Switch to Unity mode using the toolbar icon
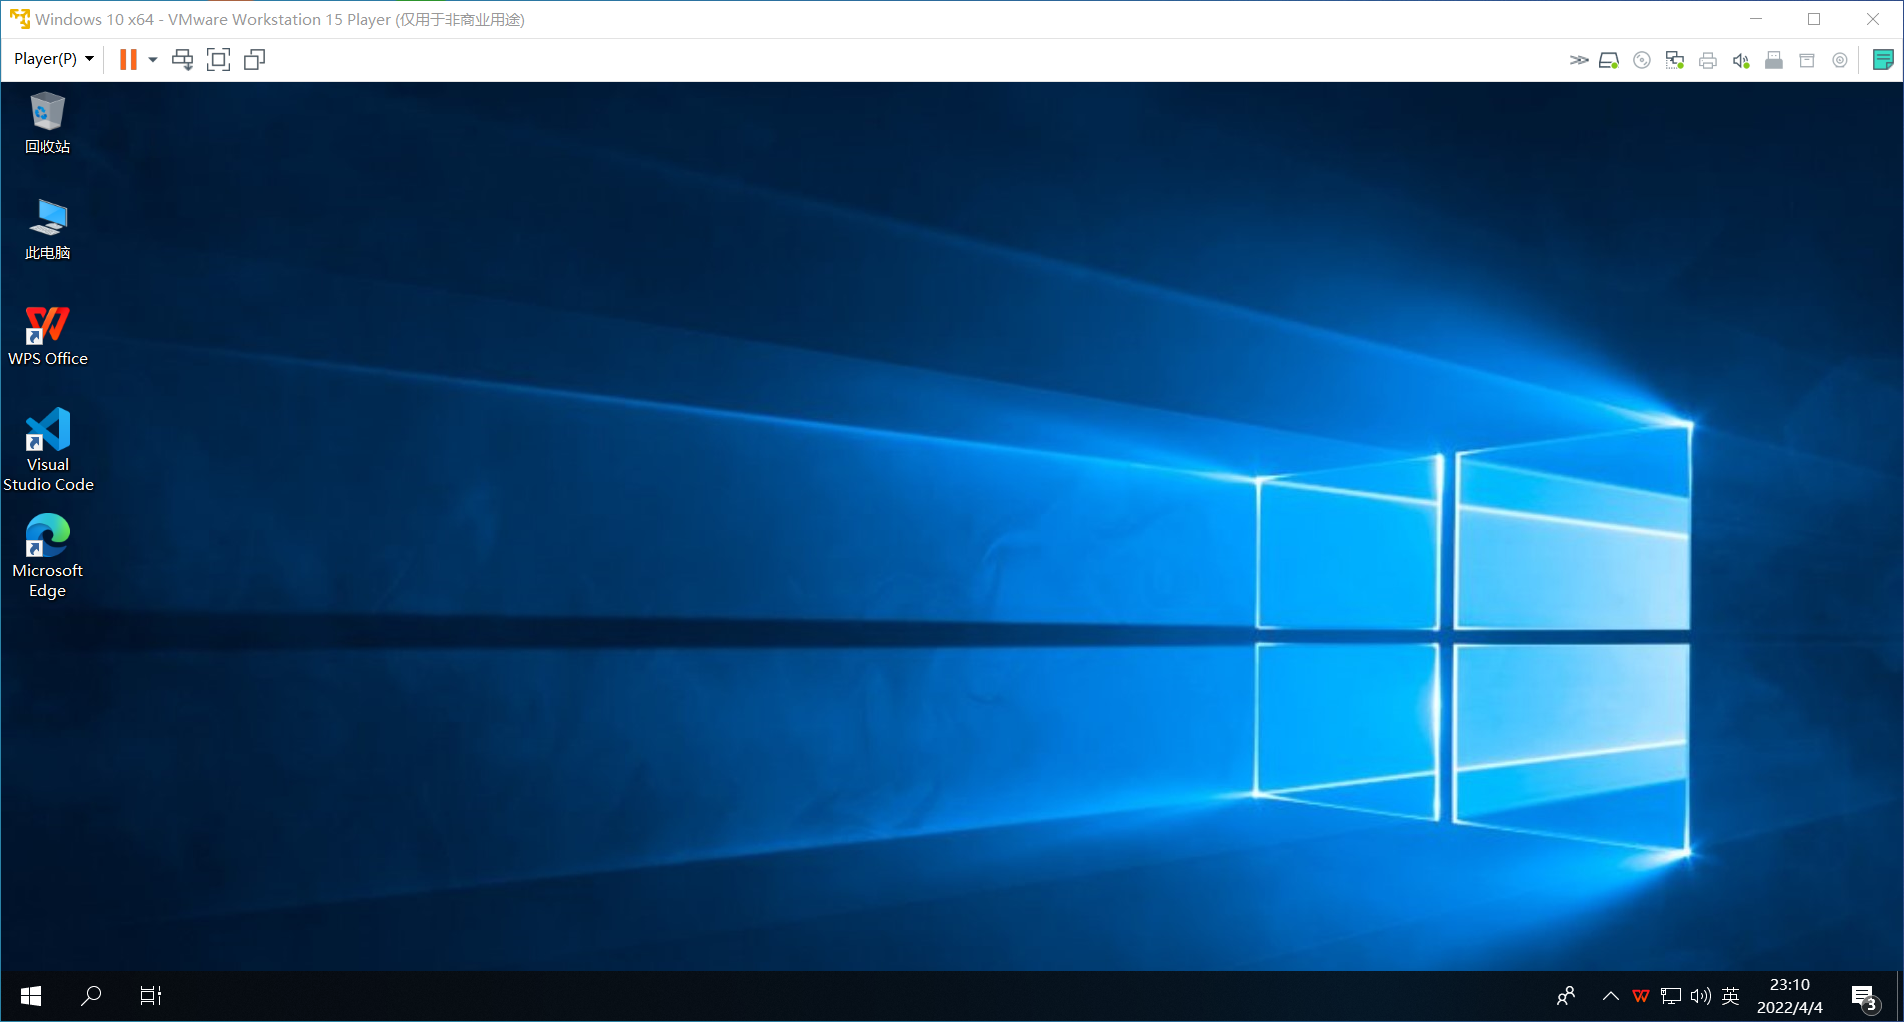 click(x=255, y=59)
